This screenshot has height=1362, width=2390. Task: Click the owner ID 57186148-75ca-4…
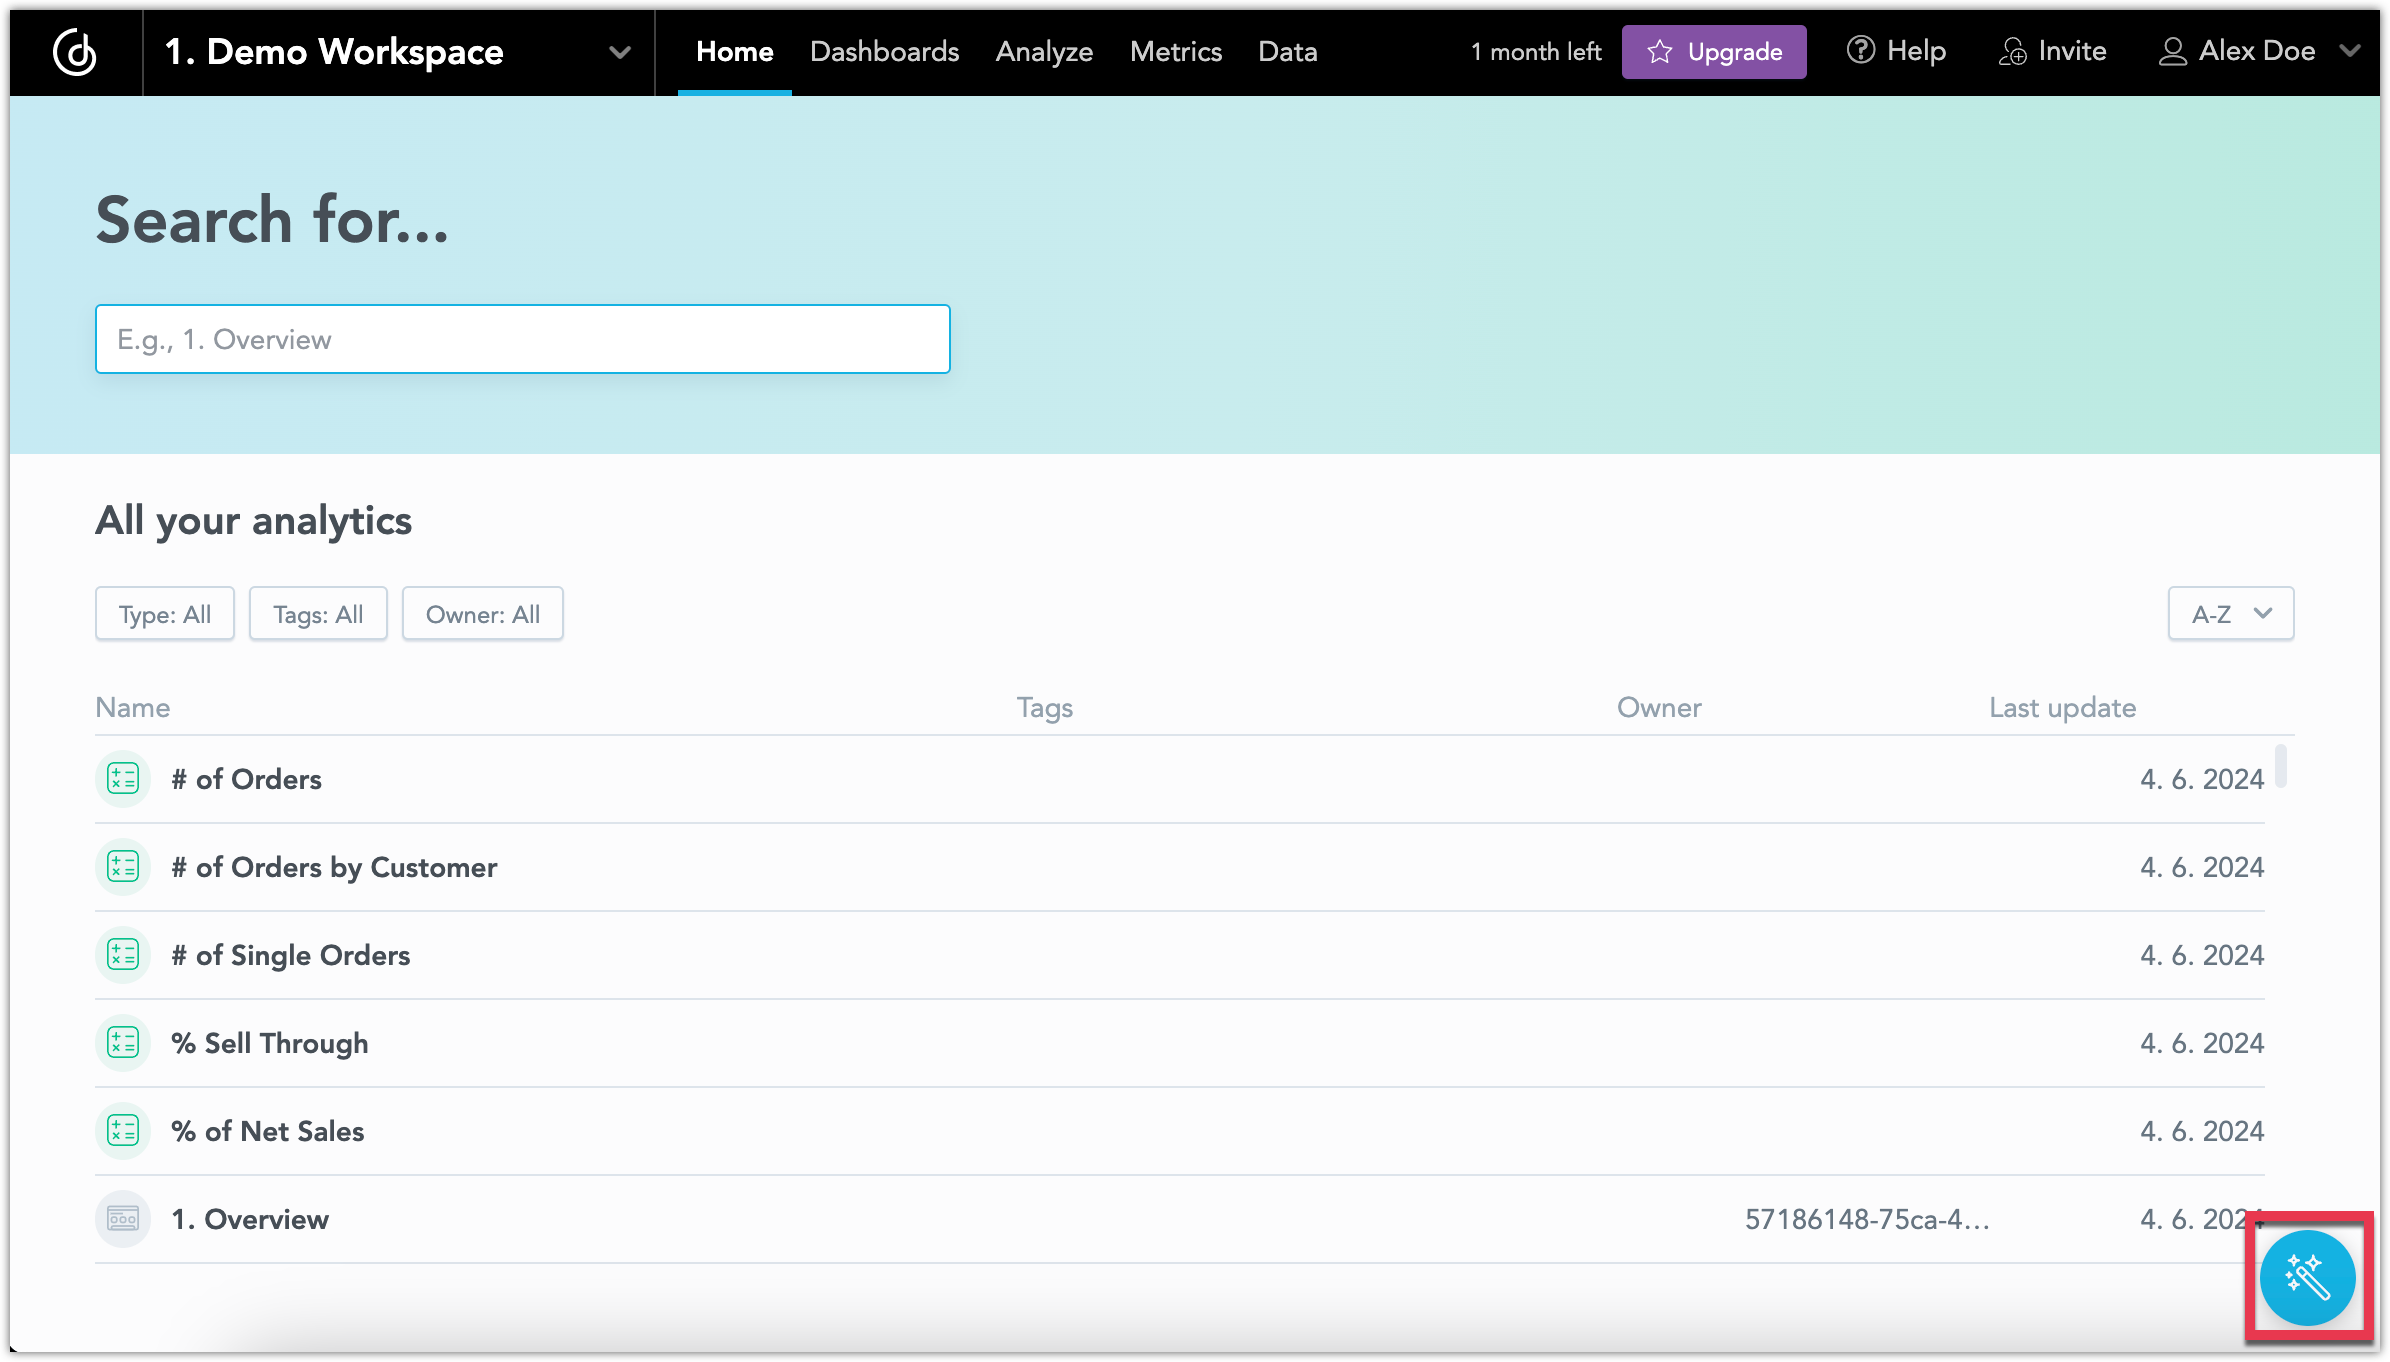click(x=1867, y=1219)
